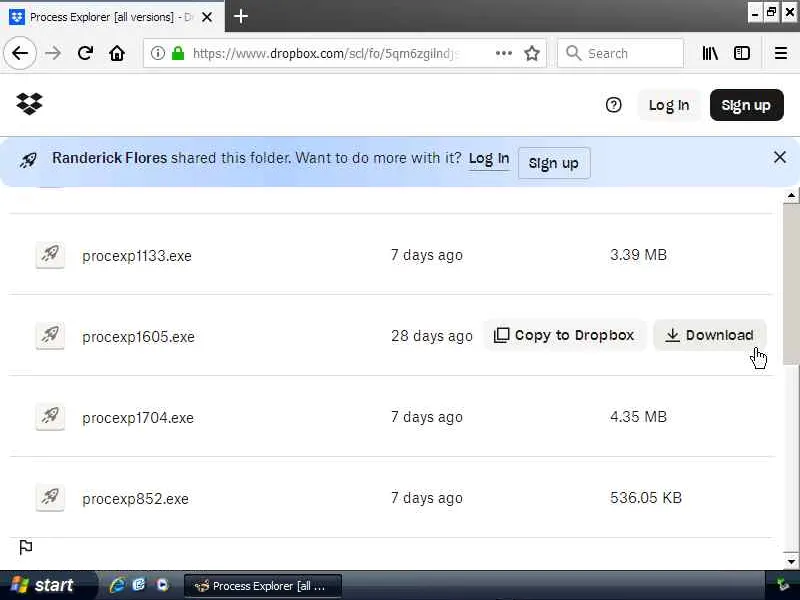The image size is (800, 600).
Task: Select the 3.39 MB size text
Action: pos(638,255)
